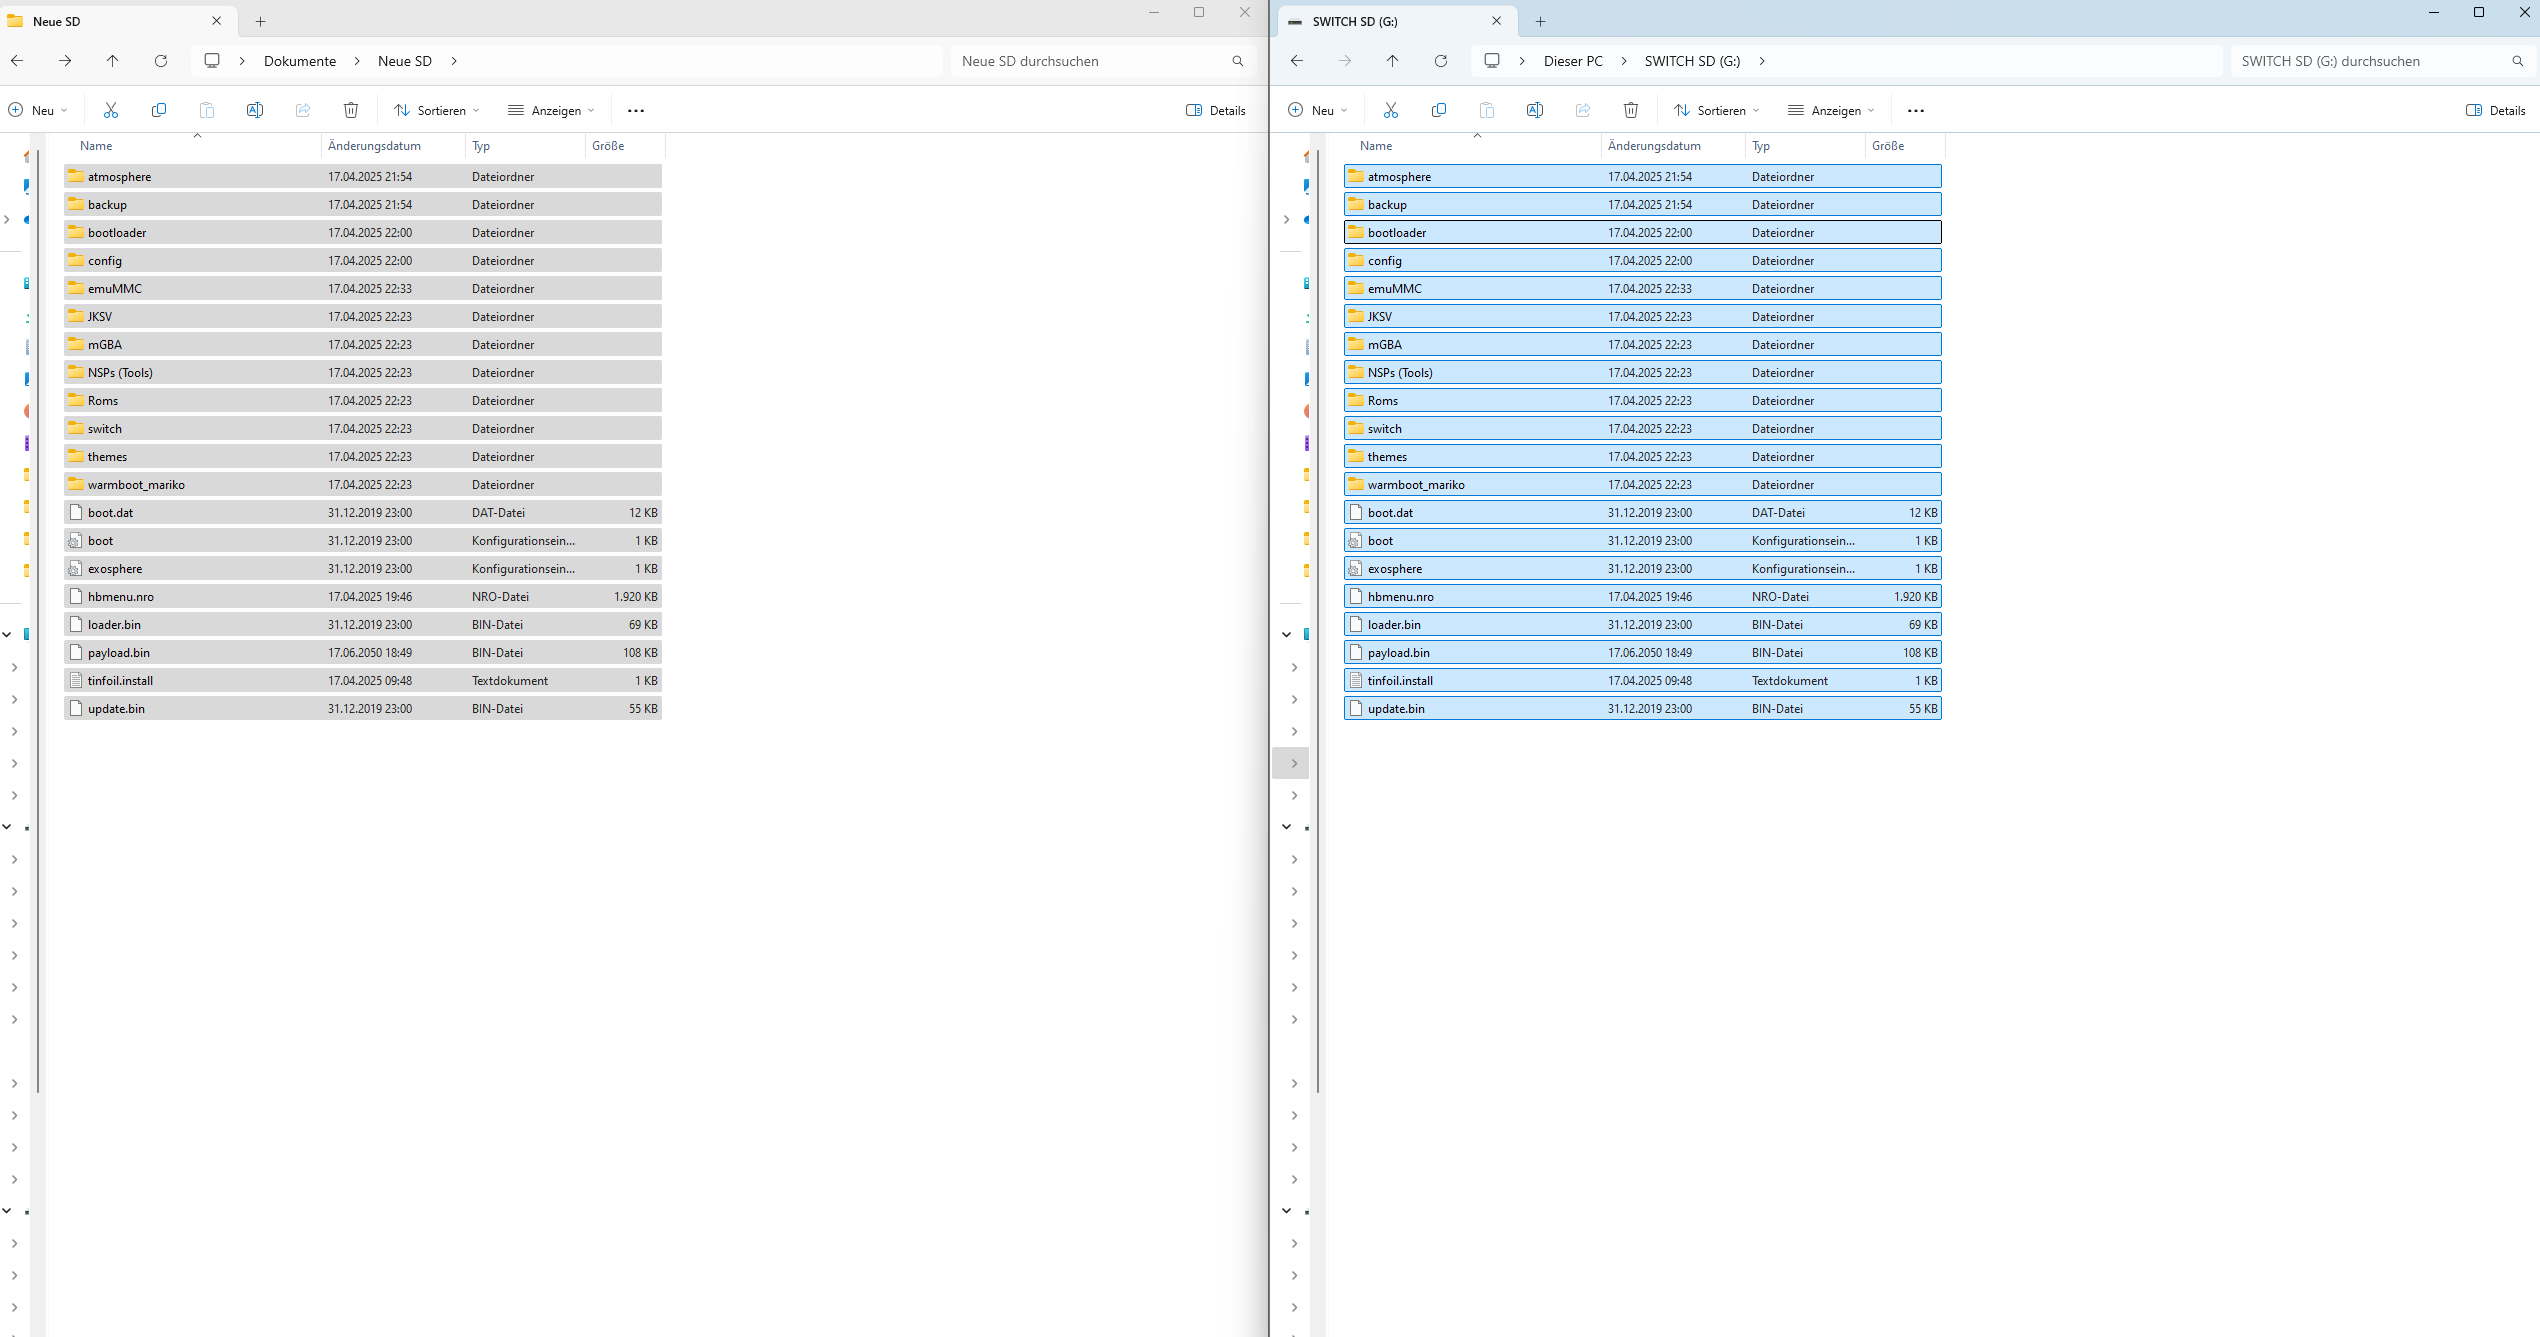This screenshot has height=1337, width=2540.
Task: Click the Dokumente breadcrumb in the address bar
Action: pos(300,61)
